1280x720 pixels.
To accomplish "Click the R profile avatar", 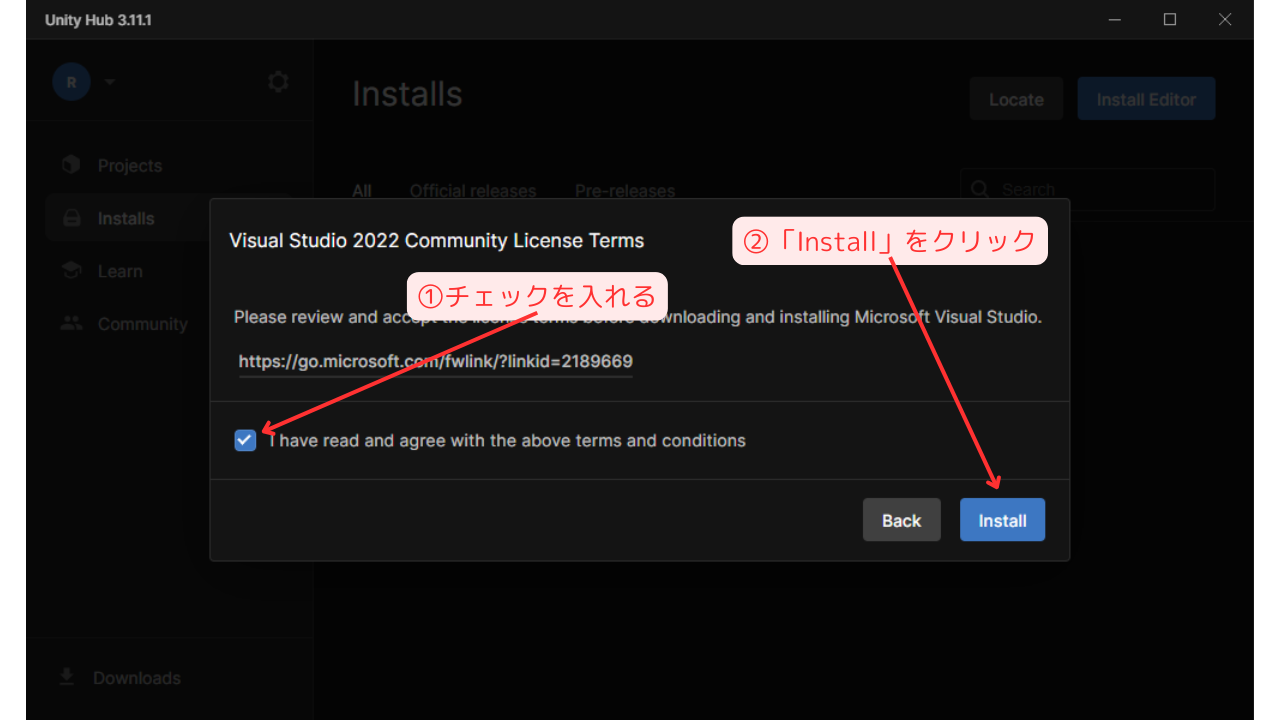I will click(71, 81).
